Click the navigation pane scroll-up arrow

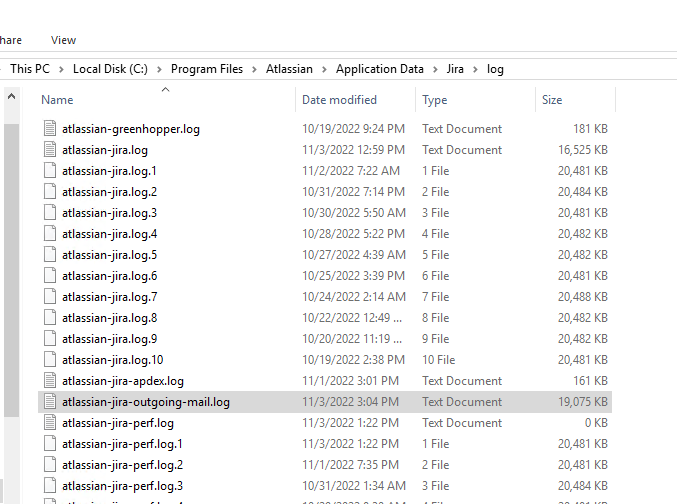12,96
